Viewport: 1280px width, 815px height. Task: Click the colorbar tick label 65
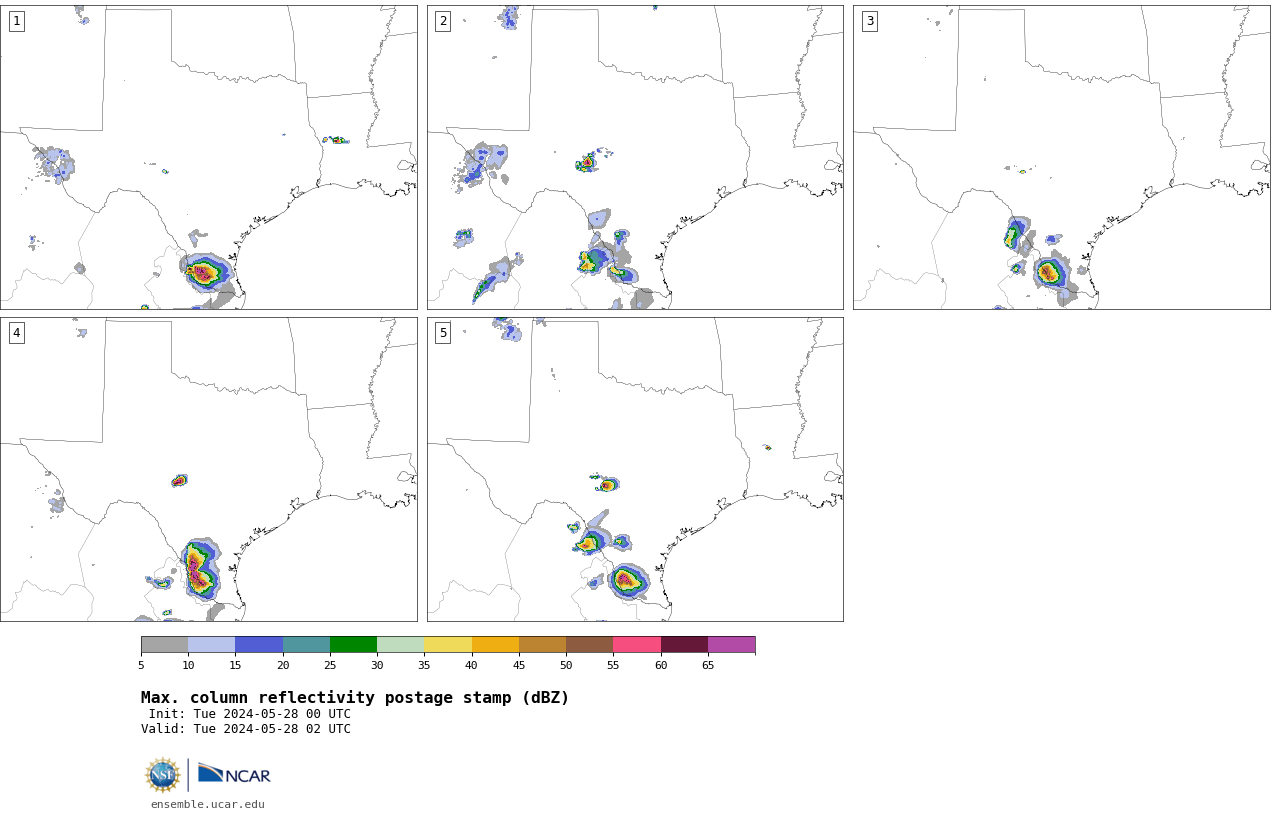[708, 665]
